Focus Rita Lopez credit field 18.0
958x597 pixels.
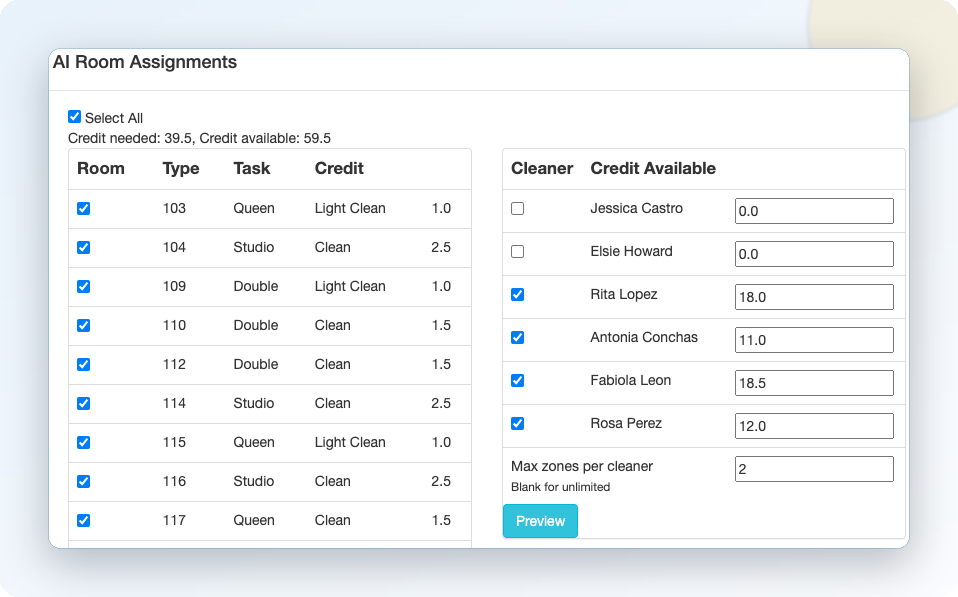coord(814,297)
